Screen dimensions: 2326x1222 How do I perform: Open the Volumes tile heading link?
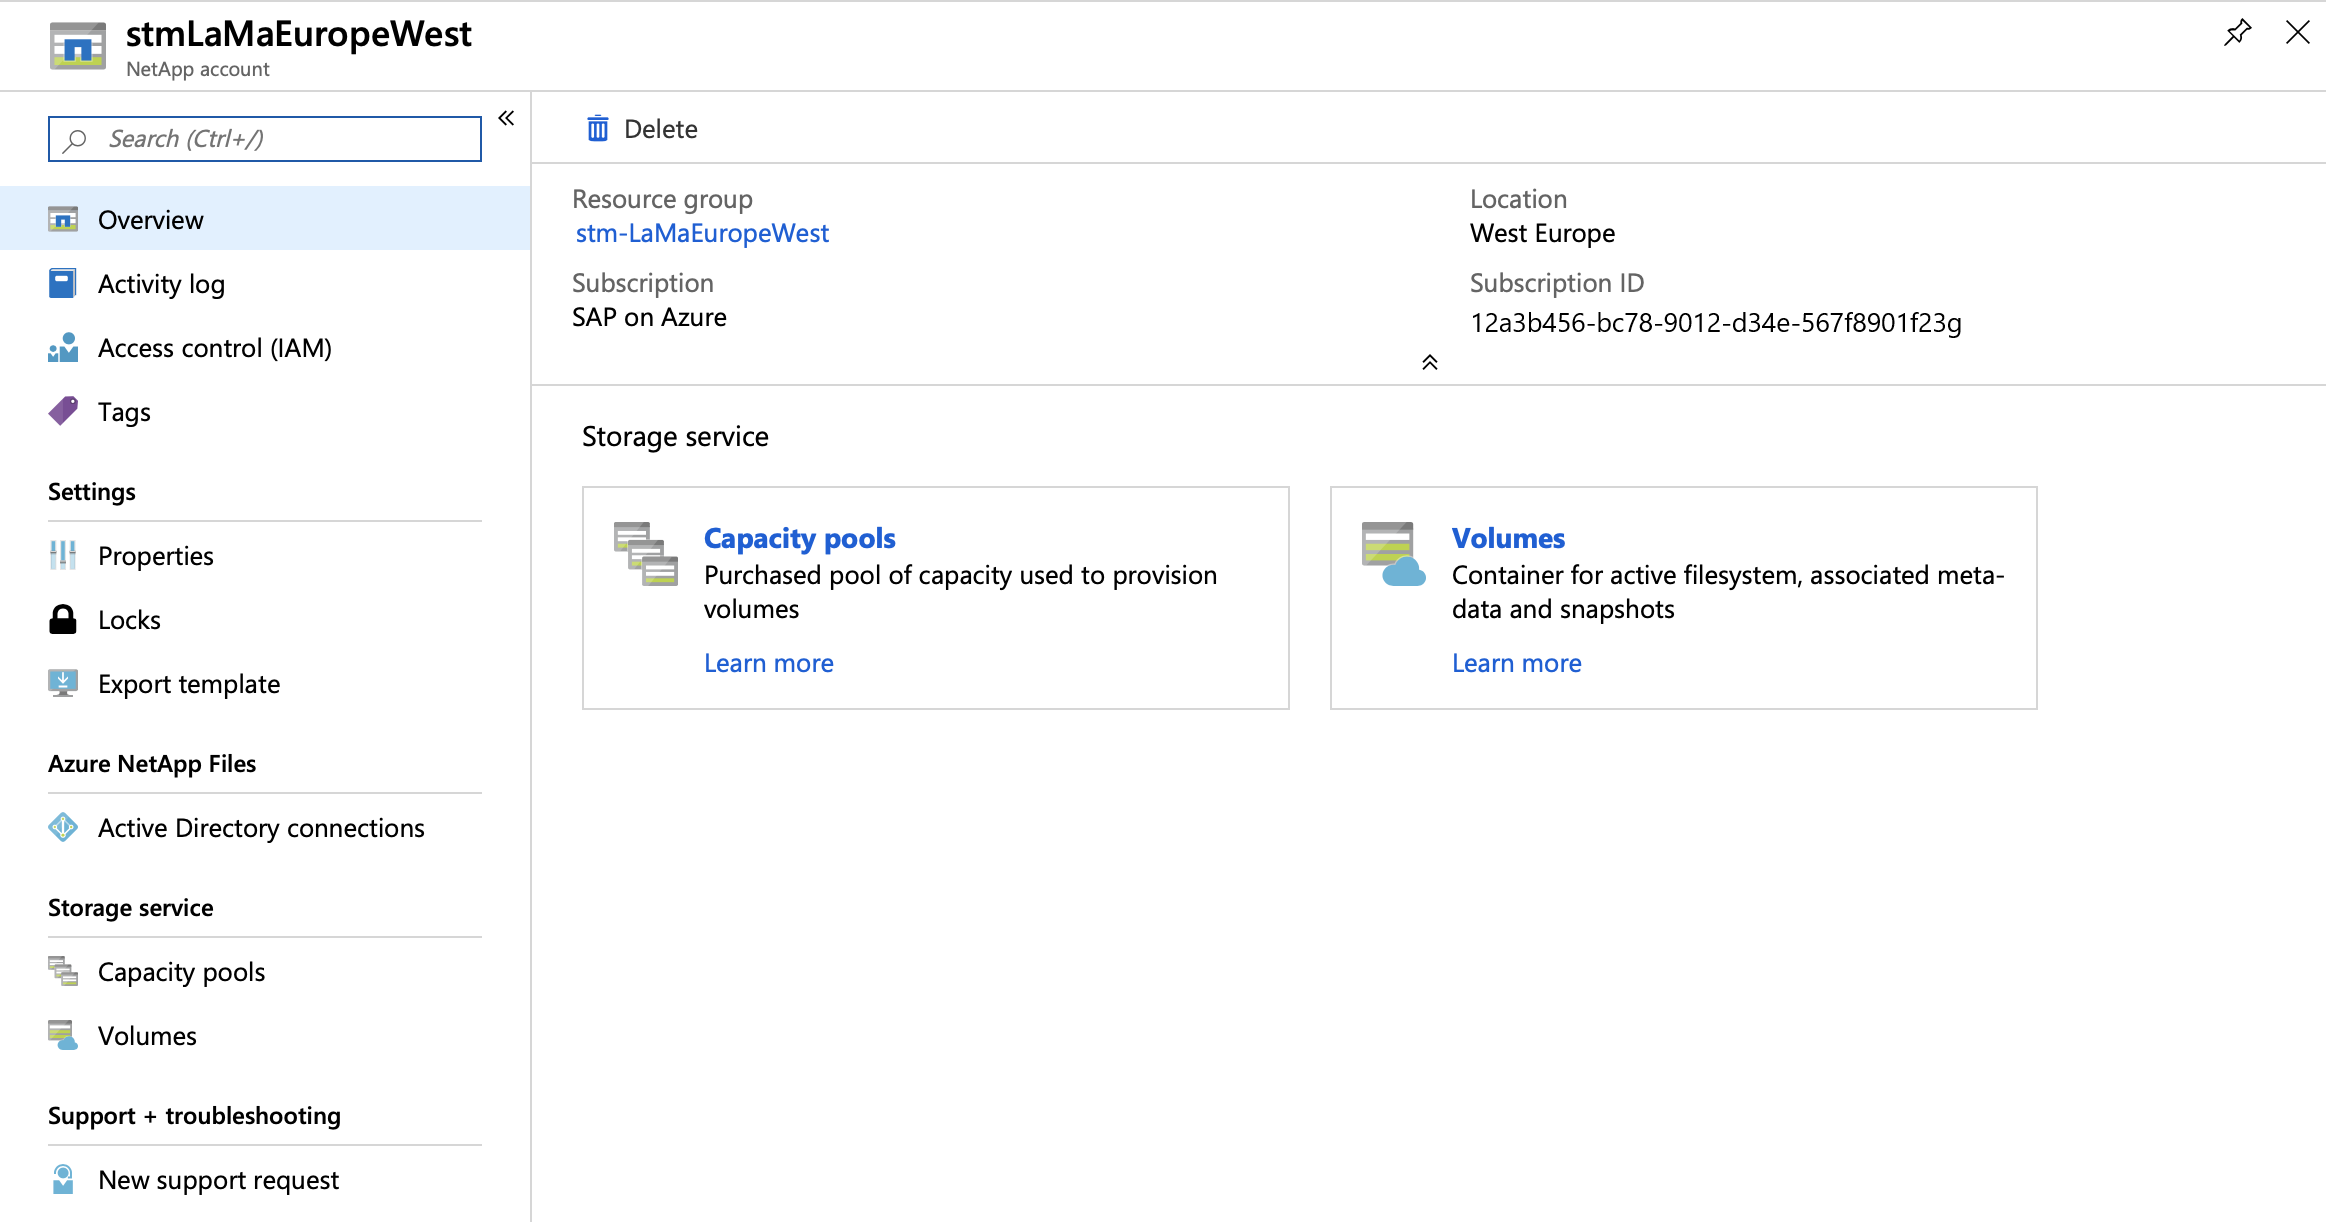pos(1507,538)
